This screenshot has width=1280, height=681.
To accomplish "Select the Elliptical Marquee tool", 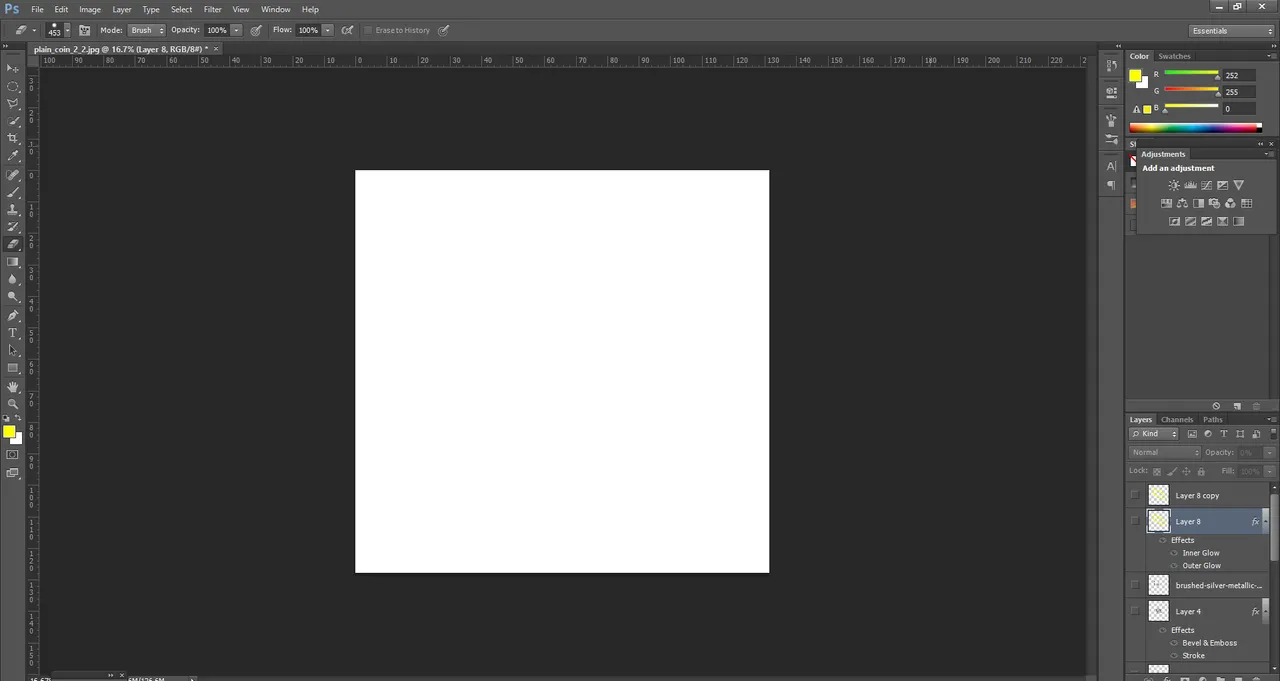I will pyautogui.click(x=13, y=86).
